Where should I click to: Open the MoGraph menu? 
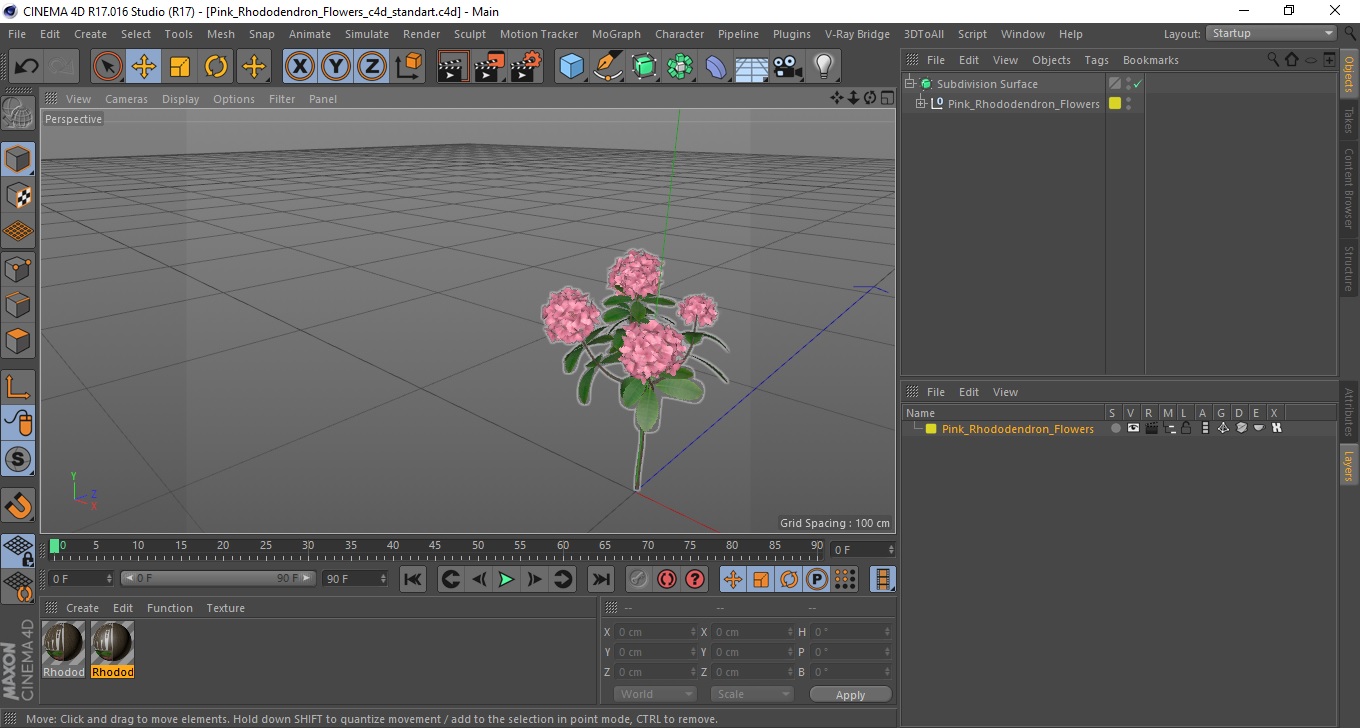(616, 34)
